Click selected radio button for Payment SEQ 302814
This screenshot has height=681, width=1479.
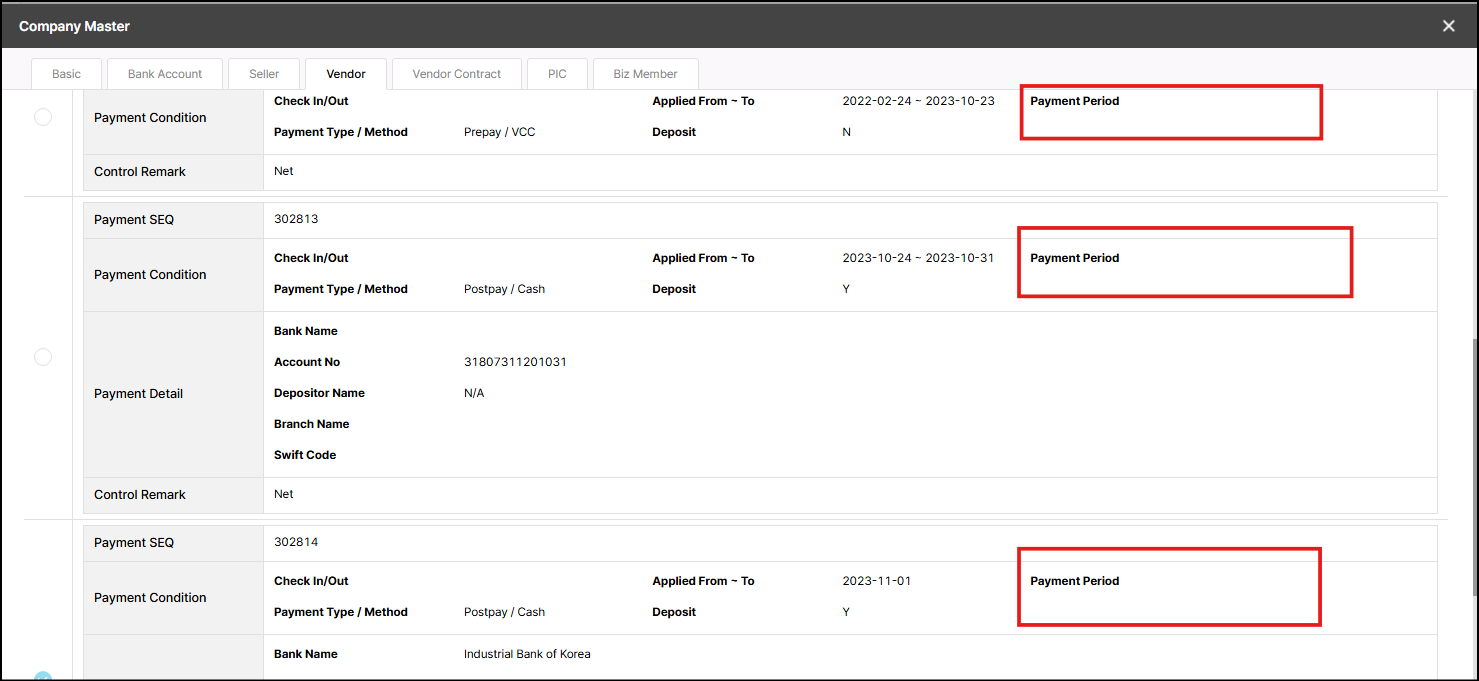pyautogui.click(x=43, y=676)
